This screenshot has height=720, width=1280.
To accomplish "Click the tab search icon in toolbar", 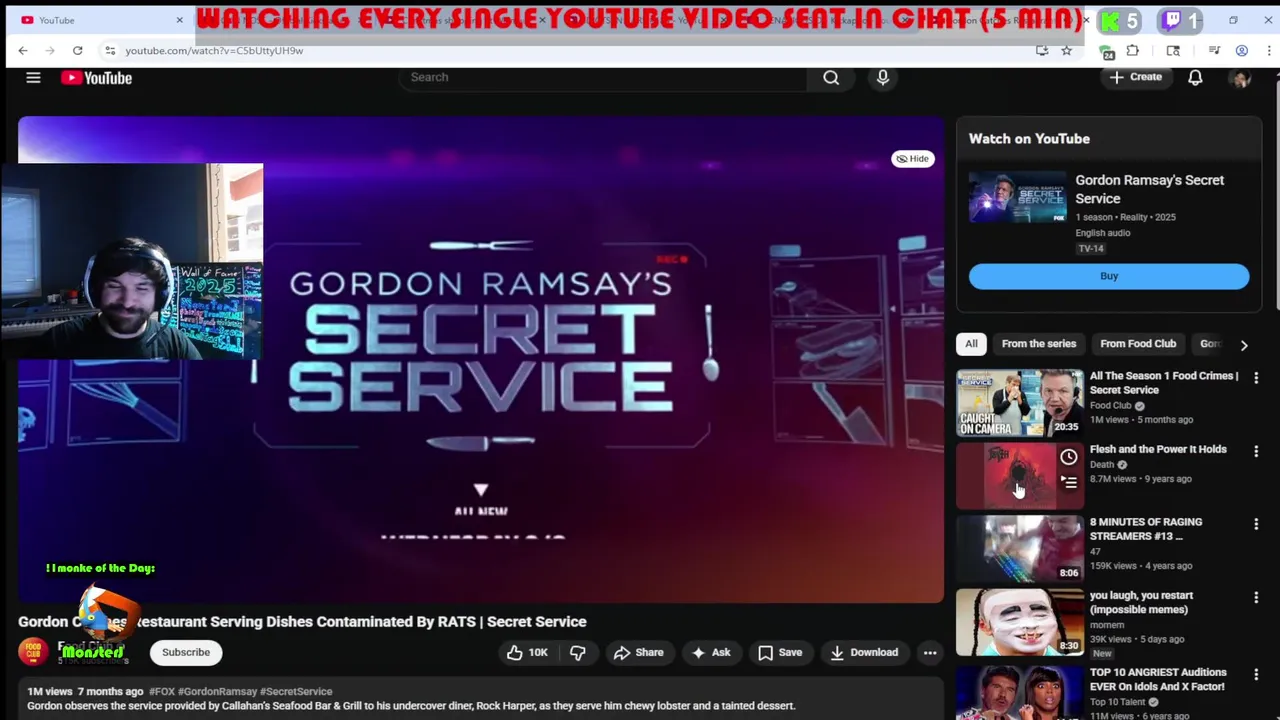I will [1173, 50].
